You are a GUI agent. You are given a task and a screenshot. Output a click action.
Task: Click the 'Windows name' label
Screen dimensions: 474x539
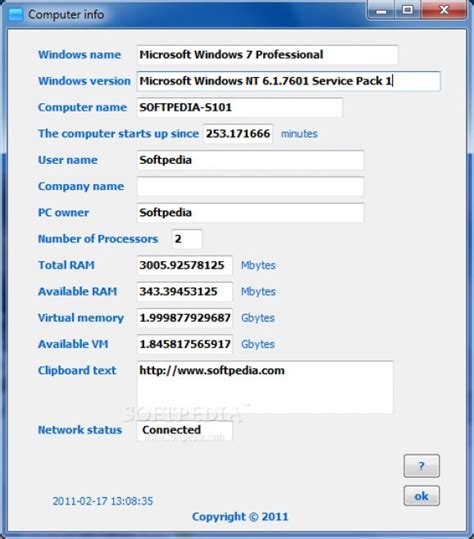coord(79,55)
